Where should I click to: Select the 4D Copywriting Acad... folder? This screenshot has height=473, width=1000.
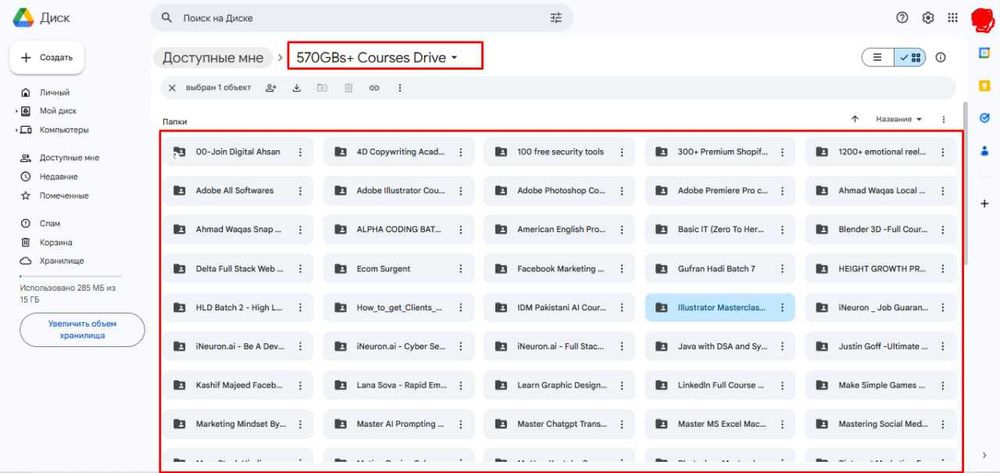tap(398, 152)
